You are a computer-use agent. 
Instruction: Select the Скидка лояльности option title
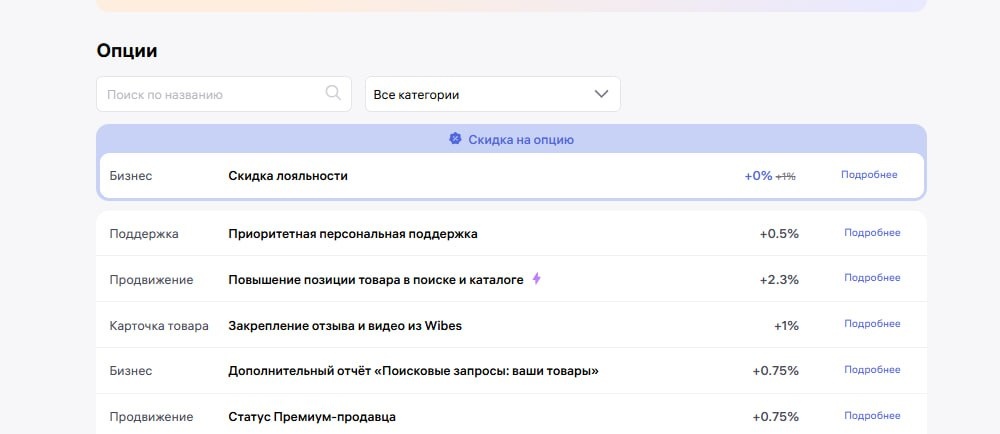(288, 176)
